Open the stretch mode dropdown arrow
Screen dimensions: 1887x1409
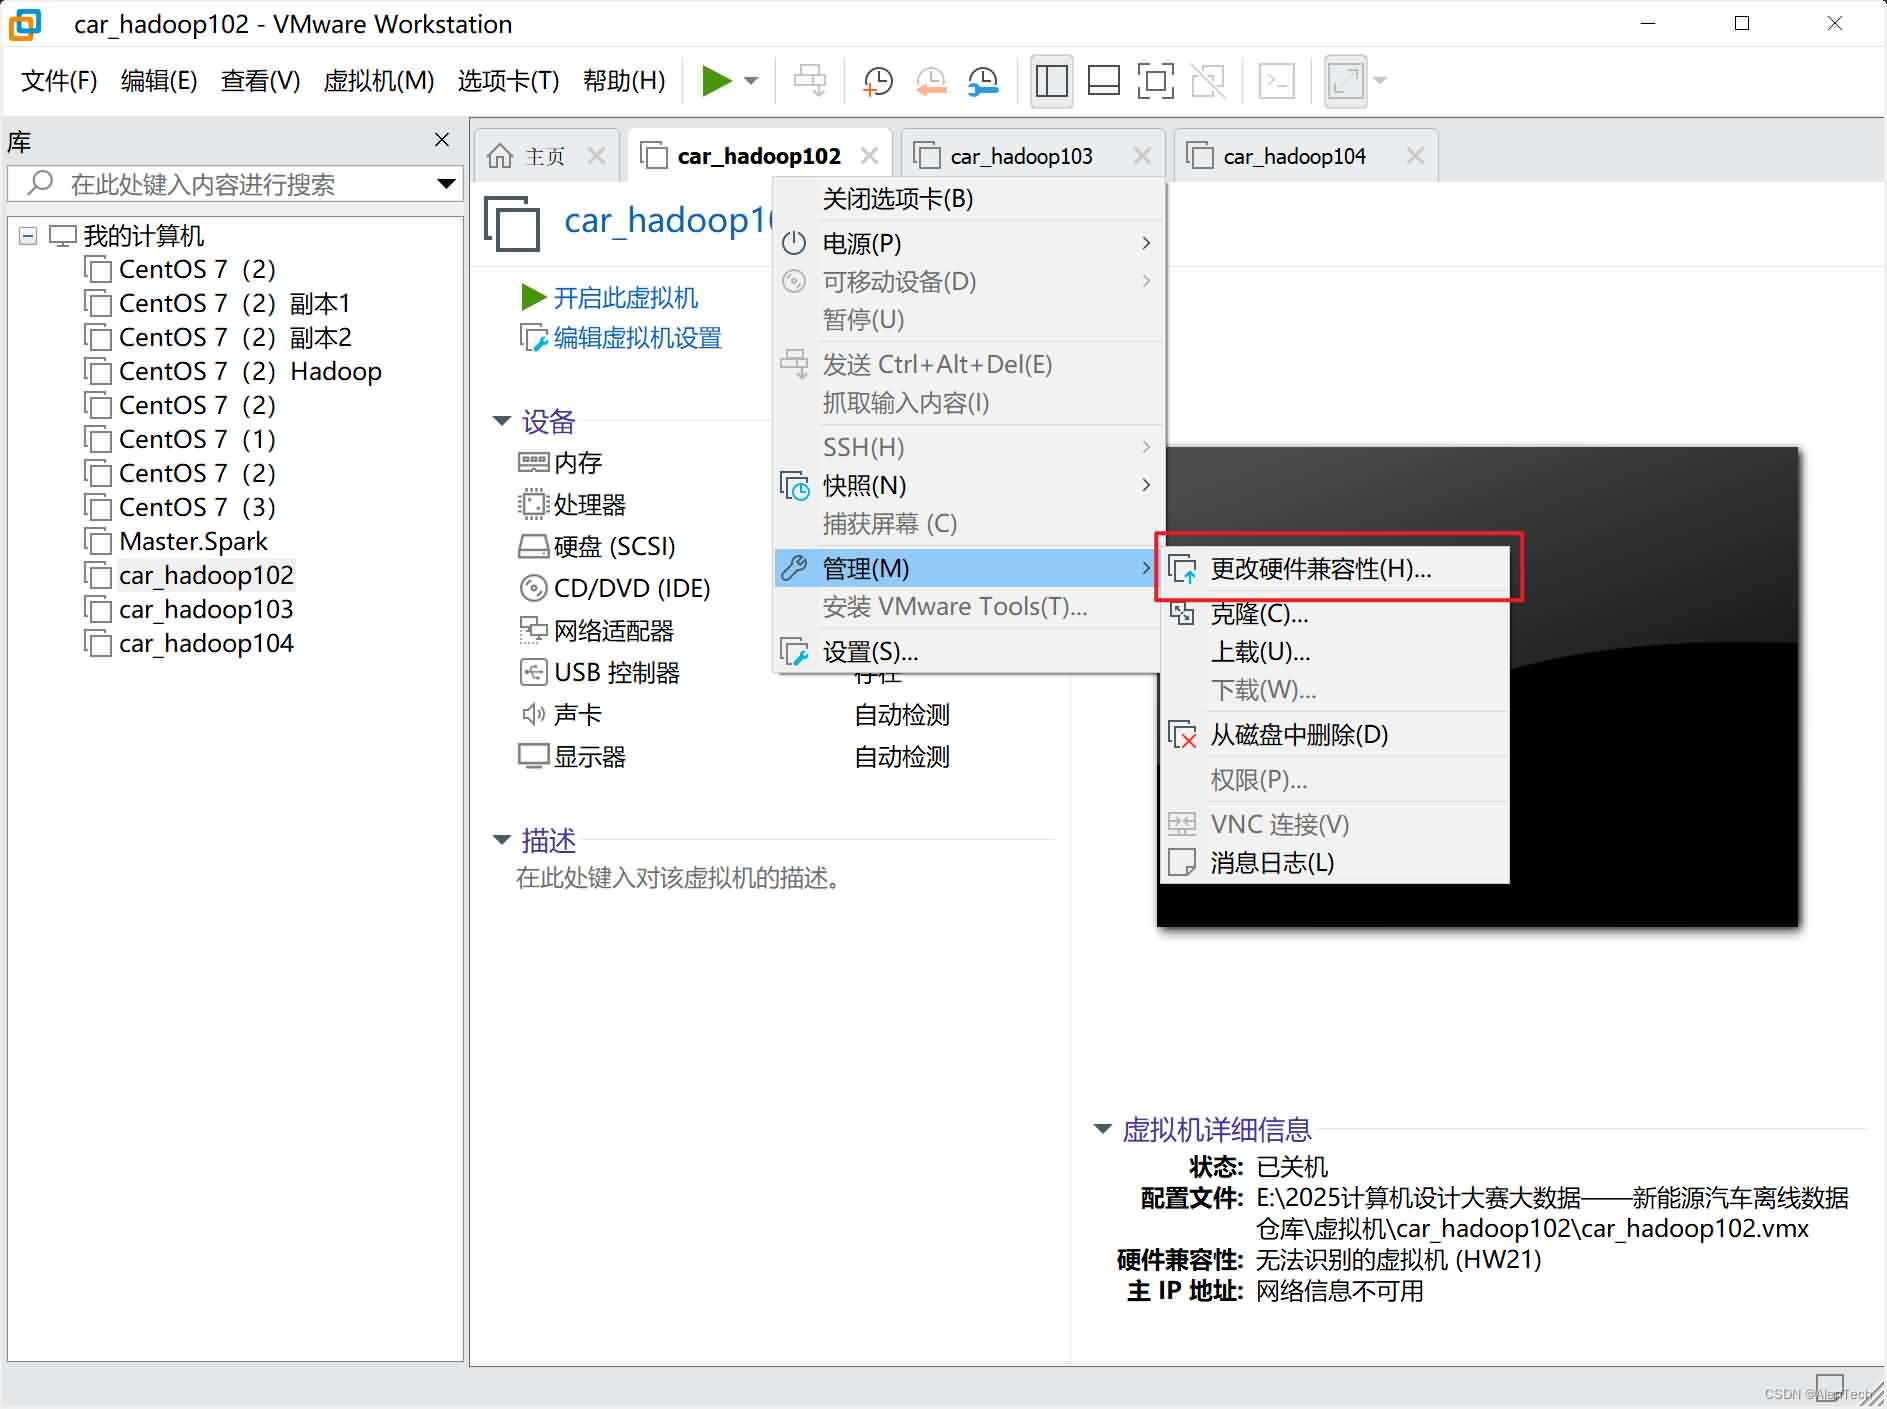(x=1378, y=80)
